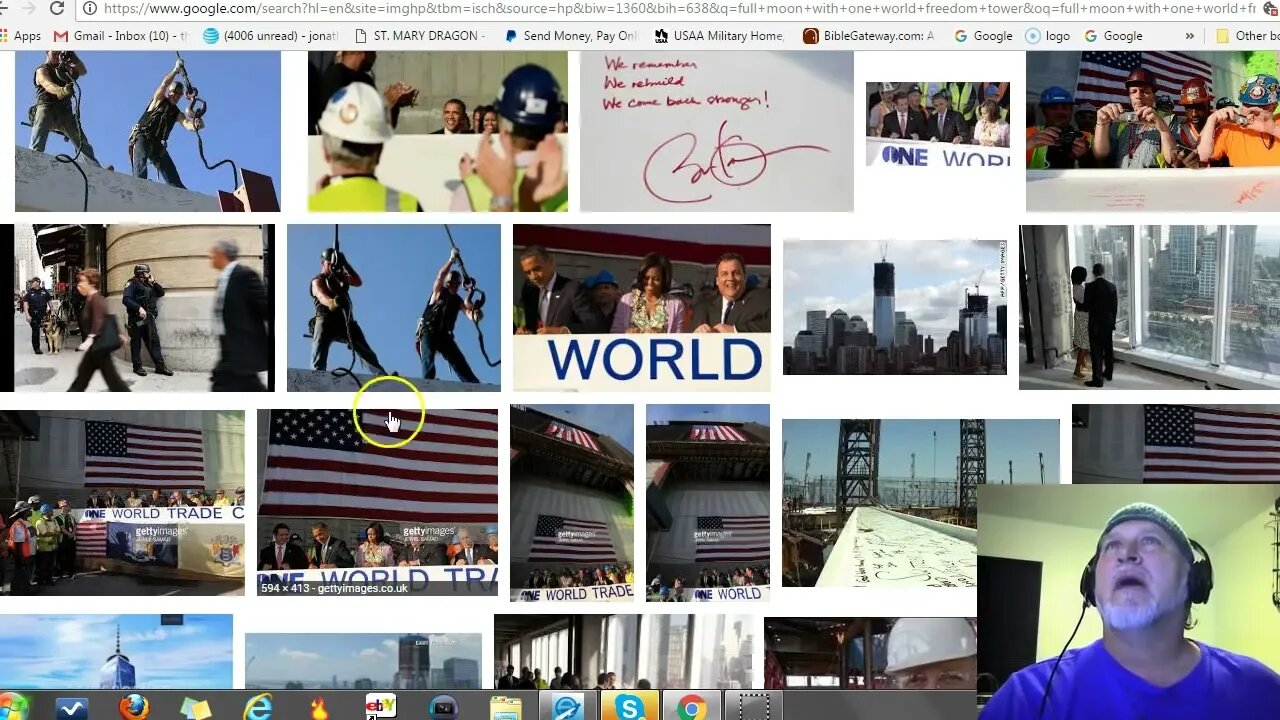The height and width of the screenshot is (720, 1280).
Task: Open the eBay shortcut in taskbar
Action: tap(381, 707)
